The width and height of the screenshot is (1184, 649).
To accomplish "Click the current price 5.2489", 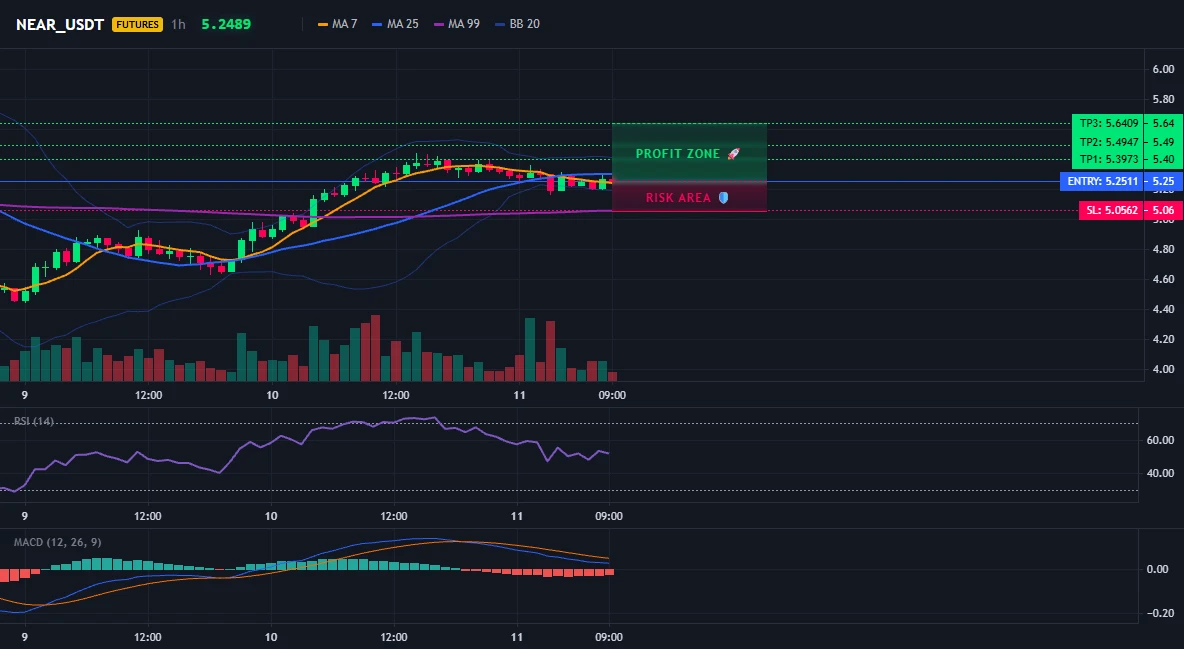I will 226,24.
